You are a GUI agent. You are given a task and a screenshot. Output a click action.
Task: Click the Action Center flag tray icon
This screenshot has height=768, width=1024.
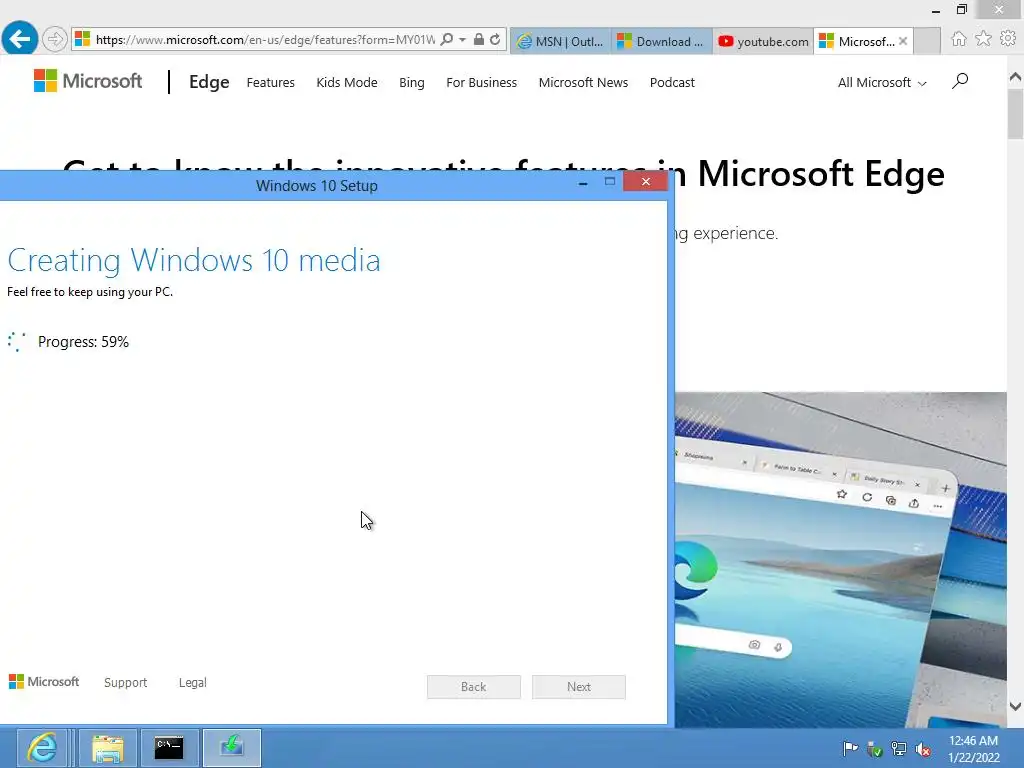click(x=850, y=748)
